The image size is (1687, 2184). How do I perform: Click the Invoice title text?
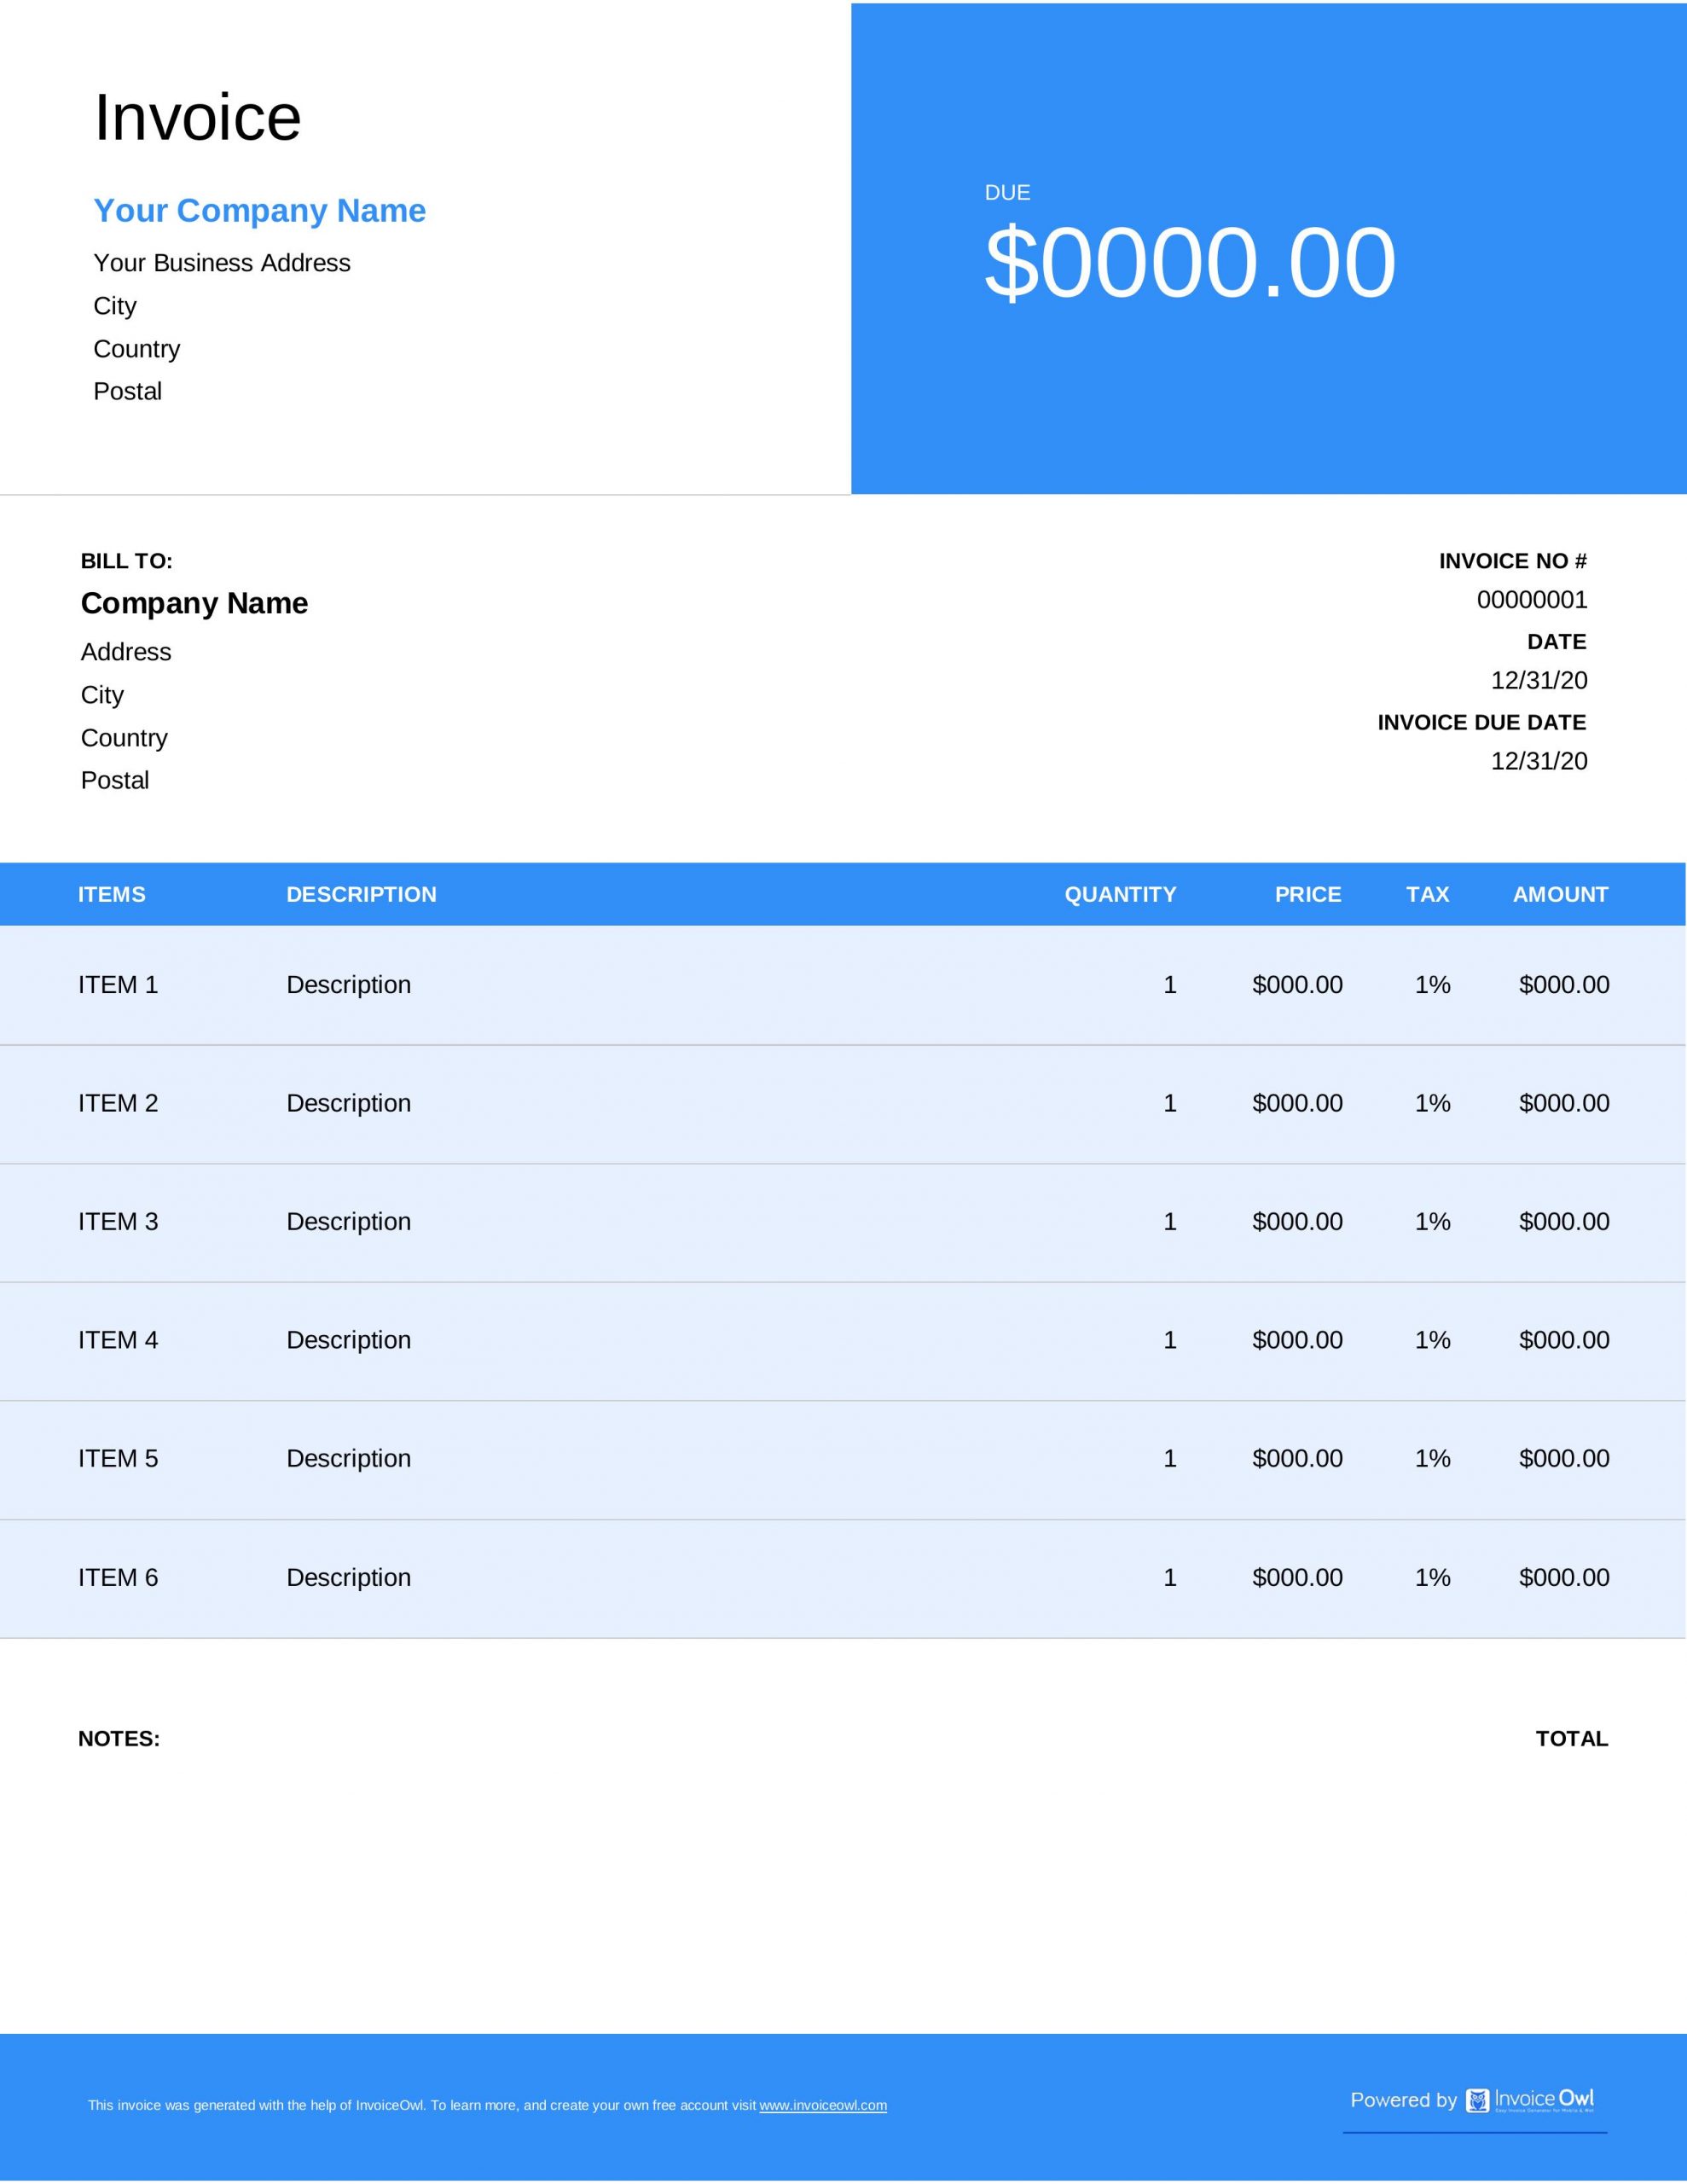(x=197, y=118)
